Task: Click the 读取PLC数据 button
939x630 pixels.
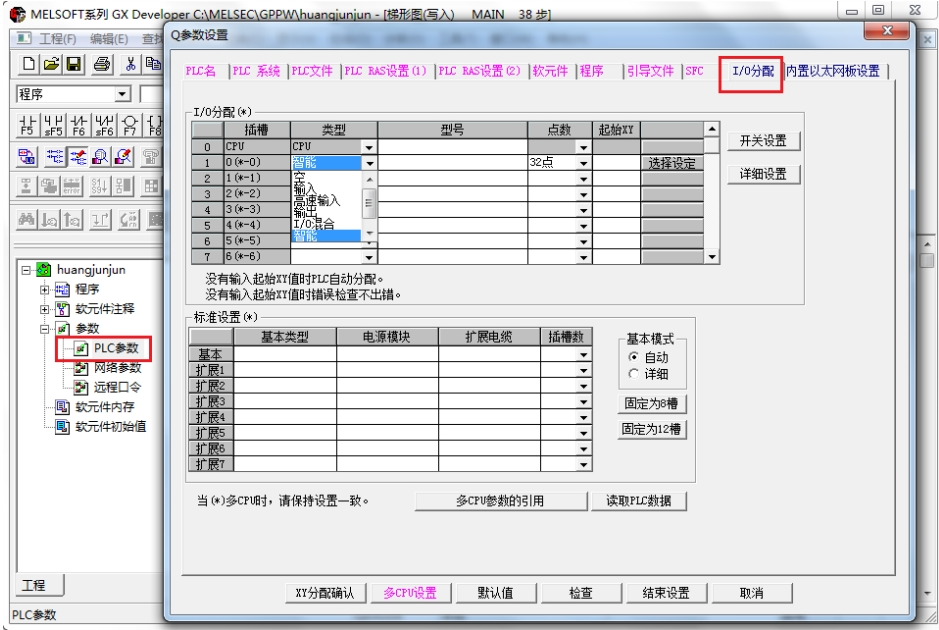Action: (x=638, y=501)
